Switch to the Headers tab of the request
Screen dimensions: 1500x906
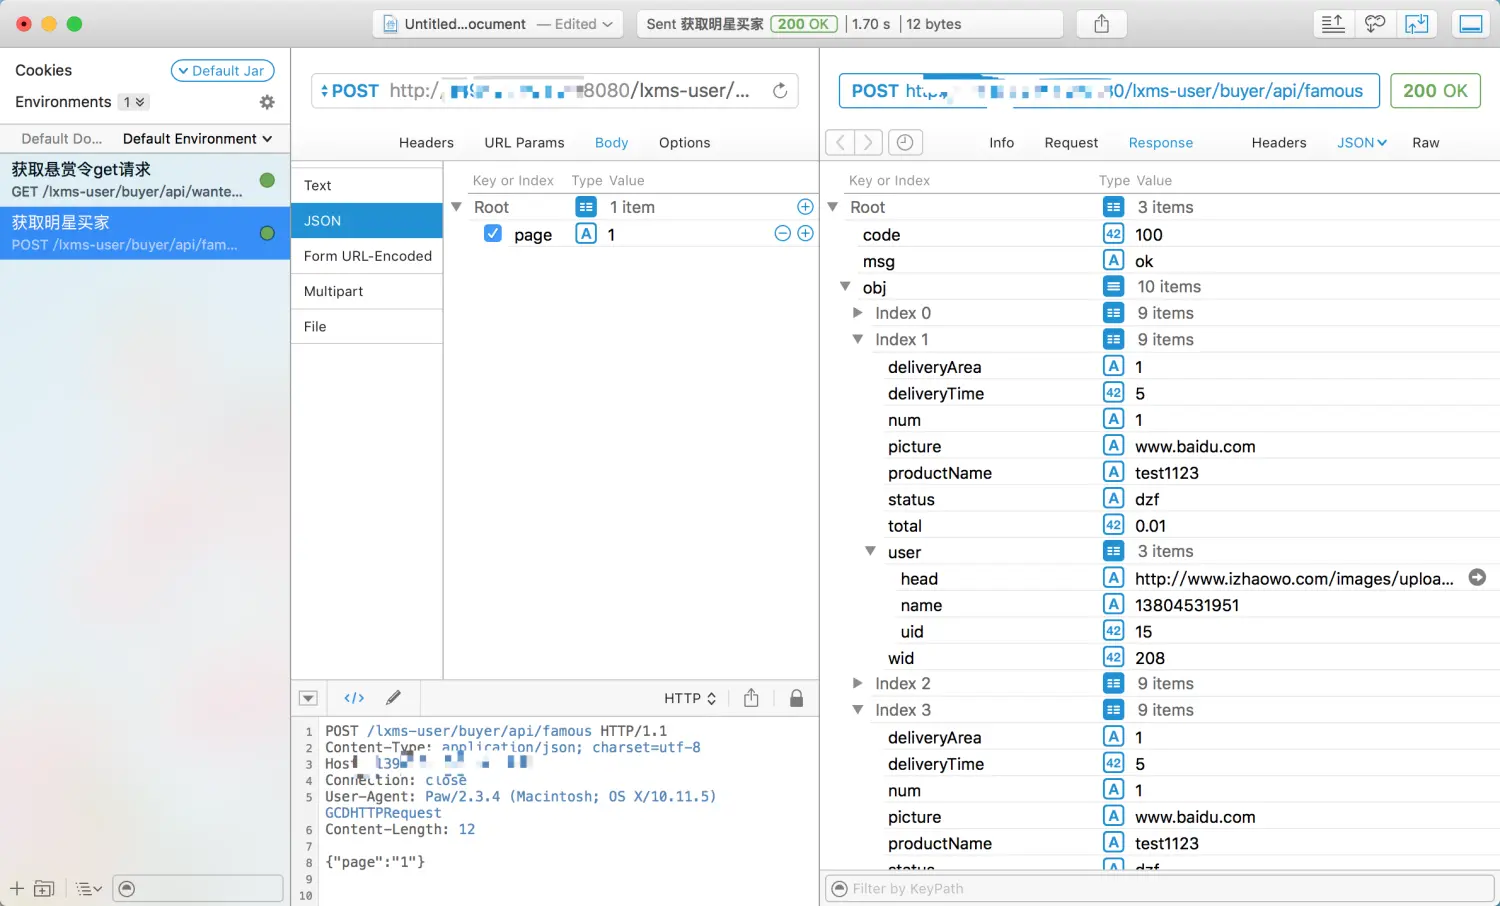click(426, 143)
